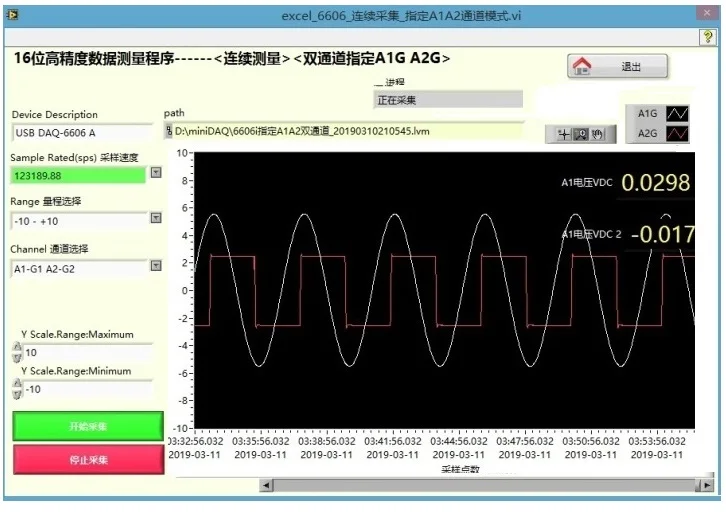This screenshot has width=726, height=514.
Task: Click the 采样点数 axis title
Action: pos(460,469)
